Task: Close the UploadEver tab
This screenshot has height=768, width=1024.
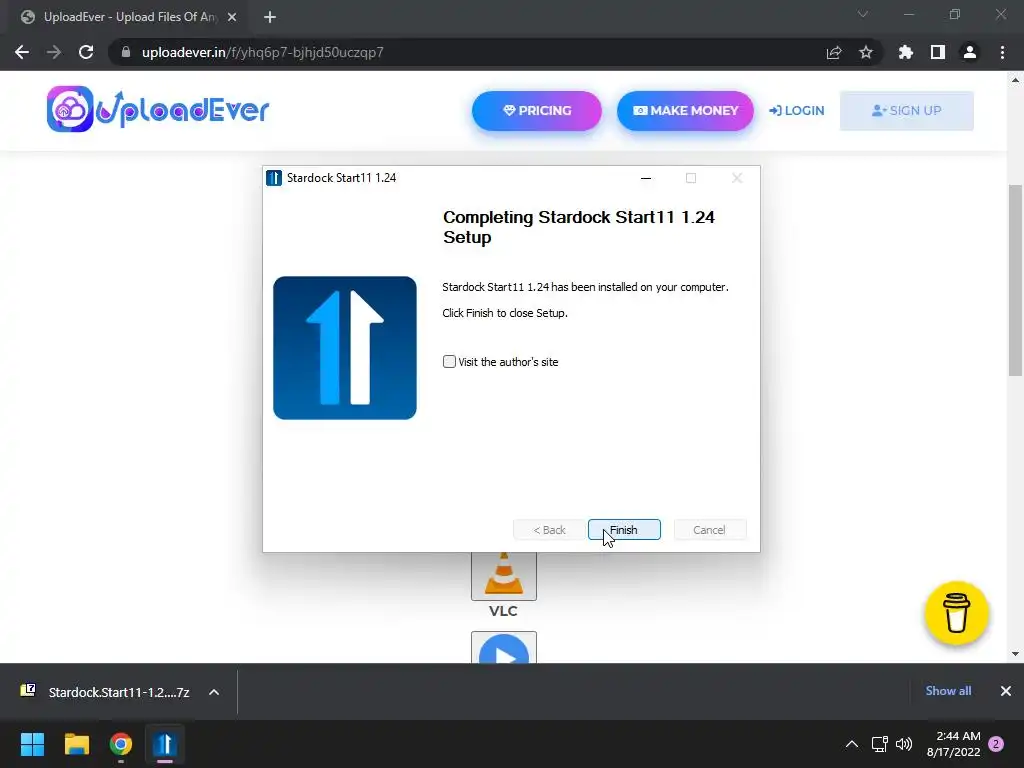Action: (232, 17)
